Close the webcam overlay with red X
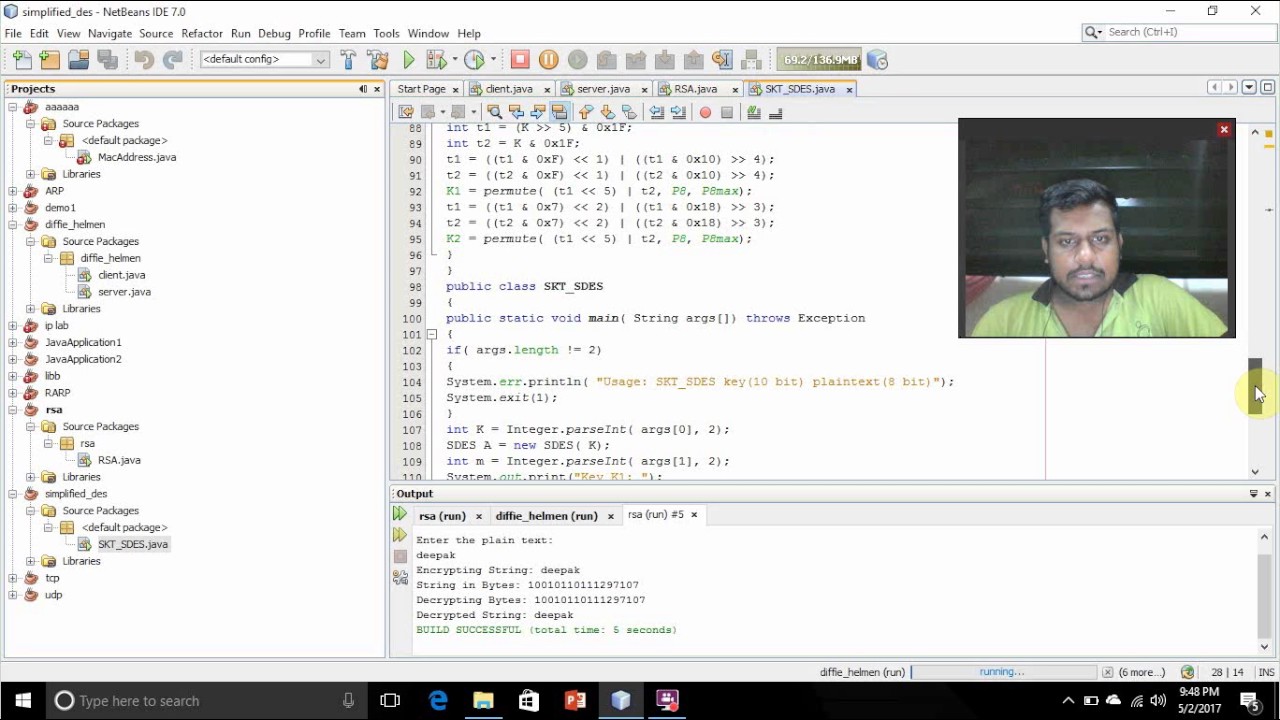This screenshot has width=1280, height=720. point(1223,130)
